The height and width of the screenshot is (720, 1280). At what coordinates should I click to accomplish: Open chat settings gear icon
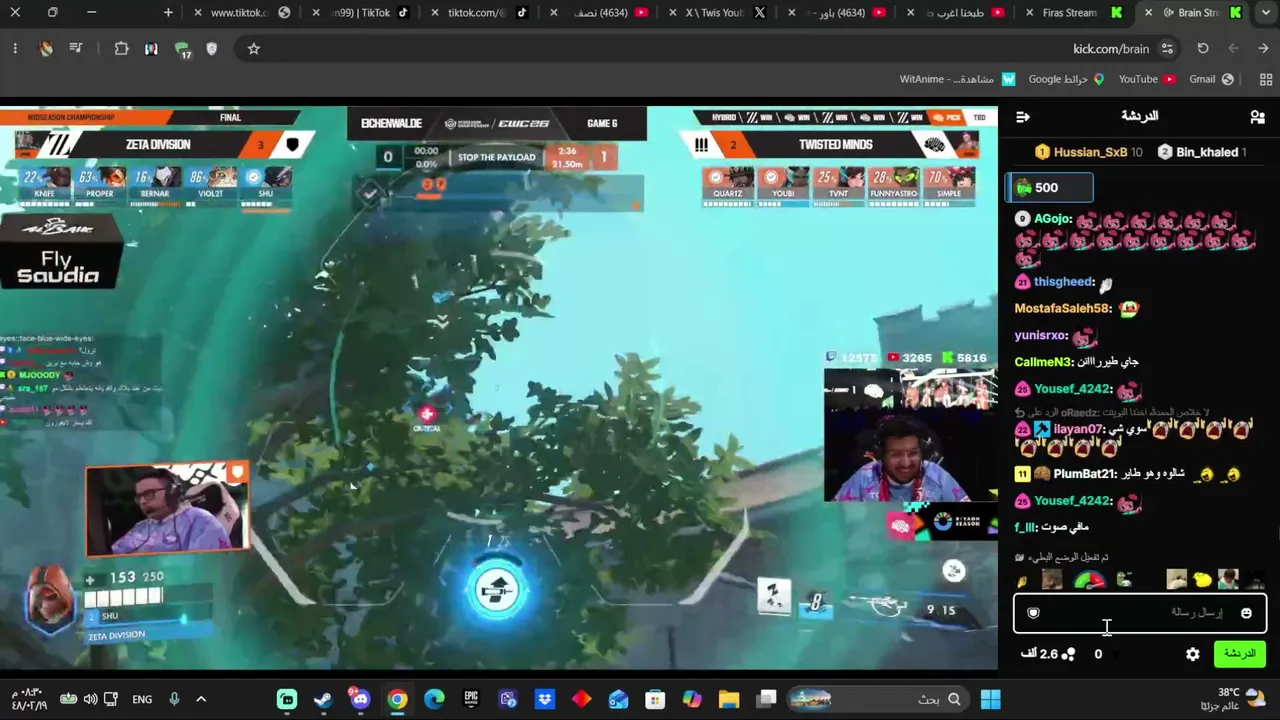[1193, 654]
